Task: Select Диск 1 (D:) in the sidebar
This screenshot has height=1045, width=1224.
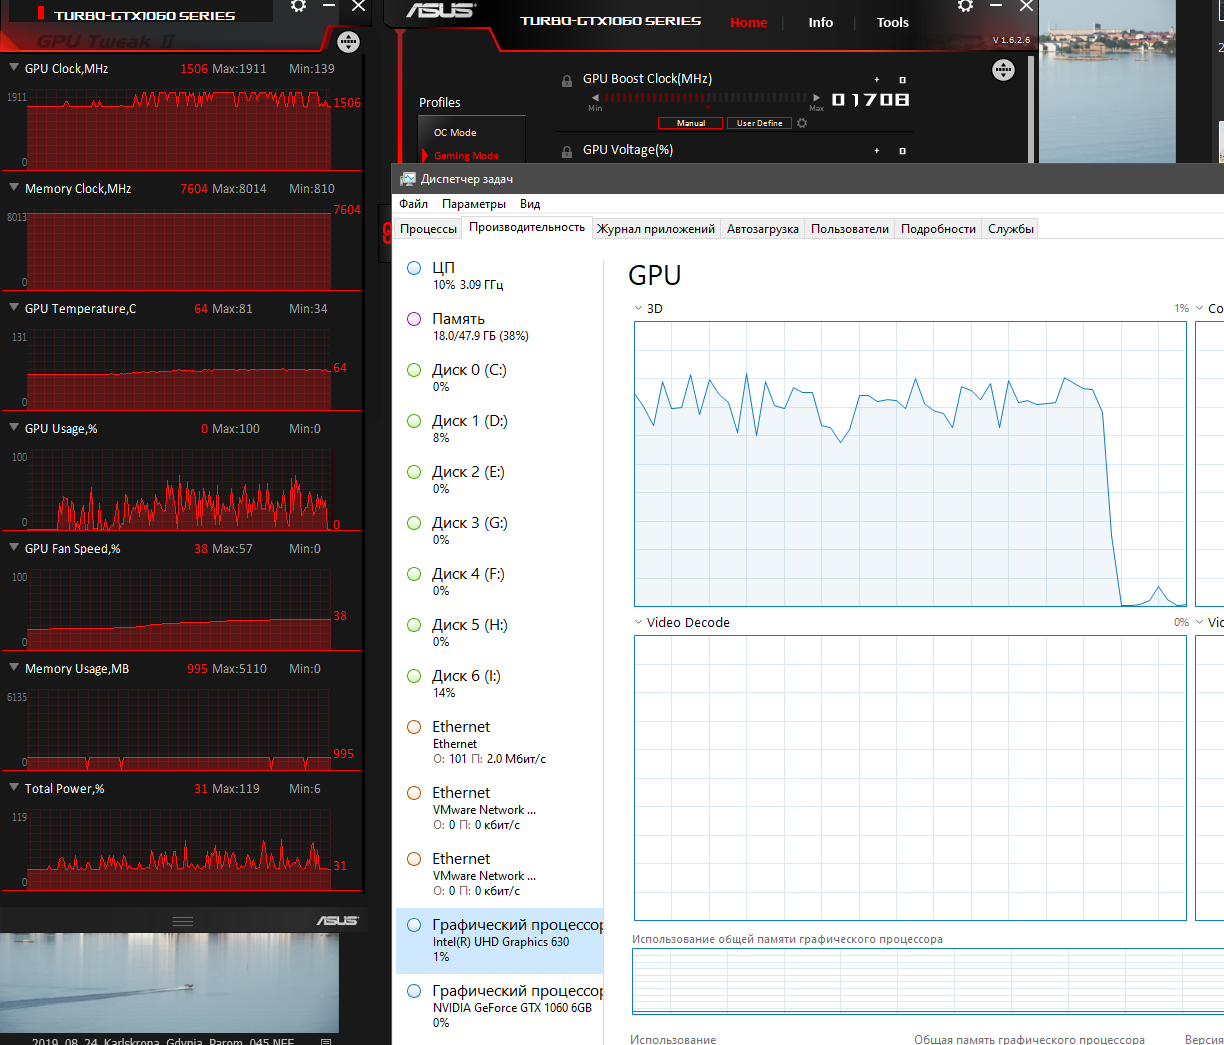Action: coord(500,429)
